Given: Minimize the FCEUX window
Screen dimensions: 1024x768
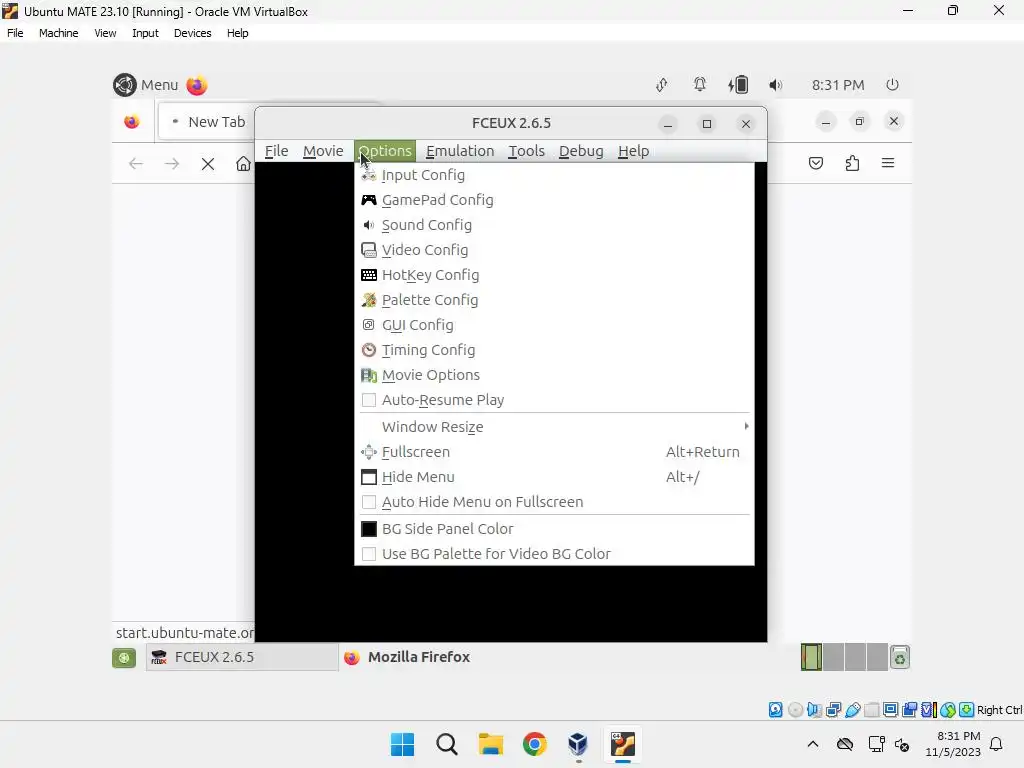Looking at the screenshot, I should pos(667,124).
